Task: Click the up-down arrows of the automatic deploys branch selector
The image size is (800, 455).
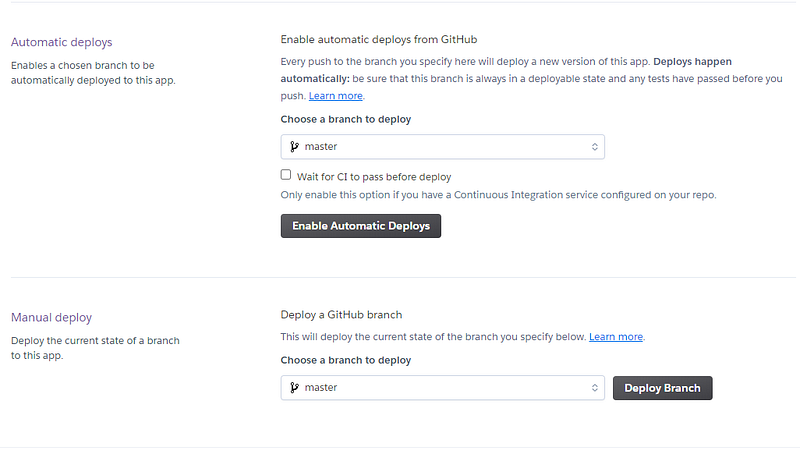Action: [595, 147]
